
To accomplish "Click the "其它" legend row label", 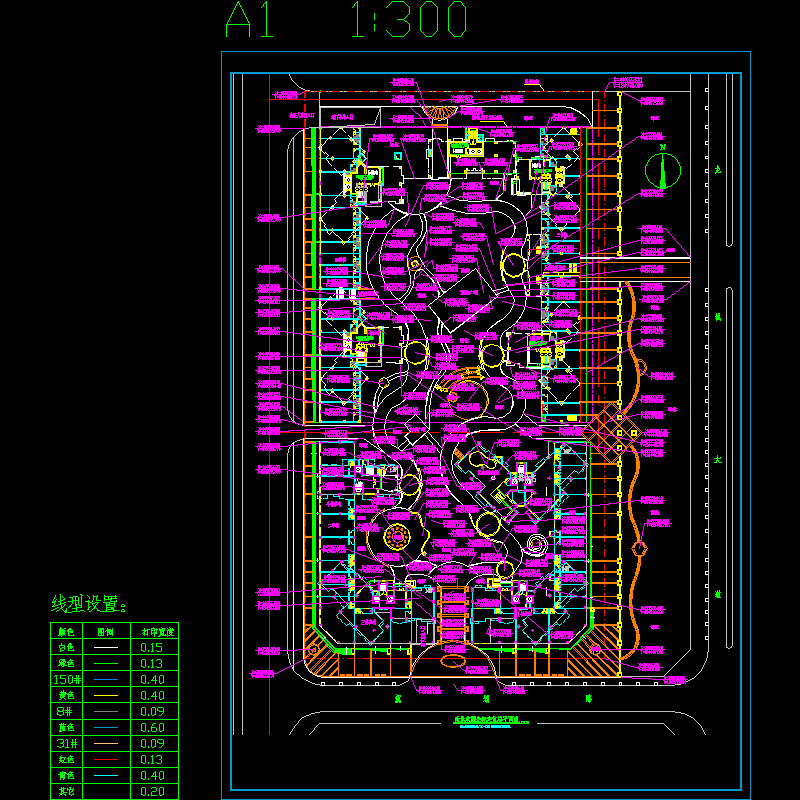I will point(66,791).
